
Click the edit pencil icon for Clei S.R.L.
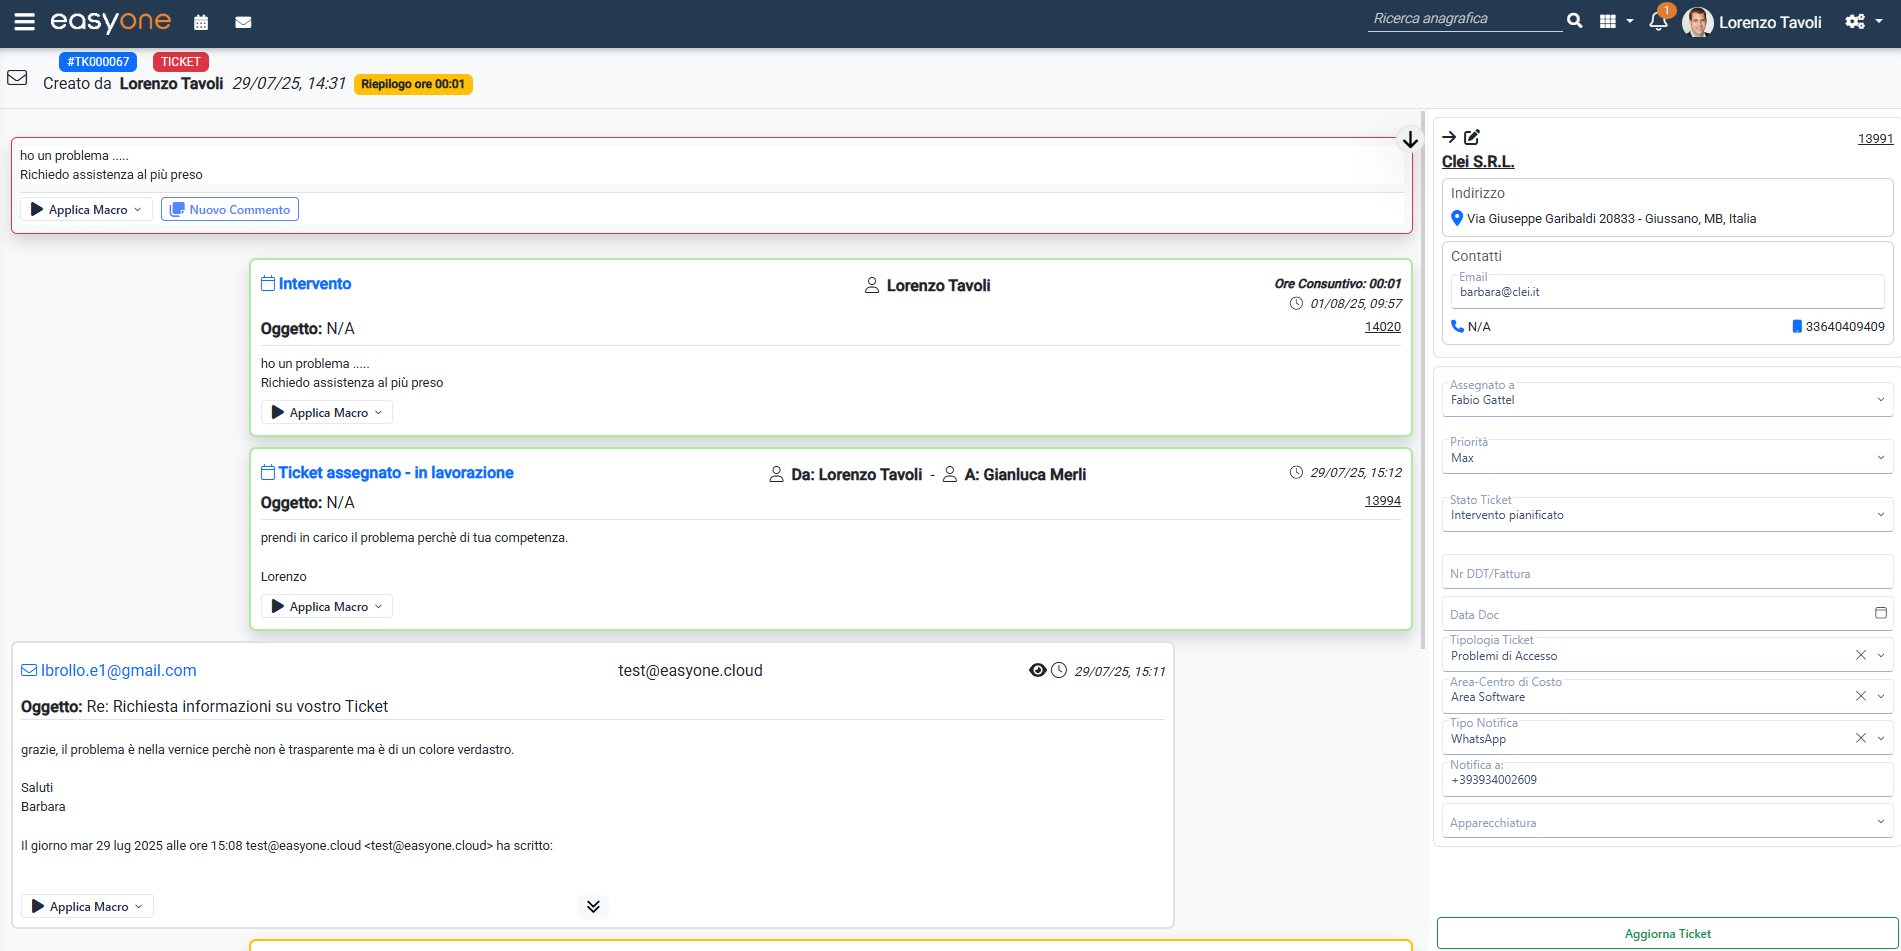[1472, 138]
